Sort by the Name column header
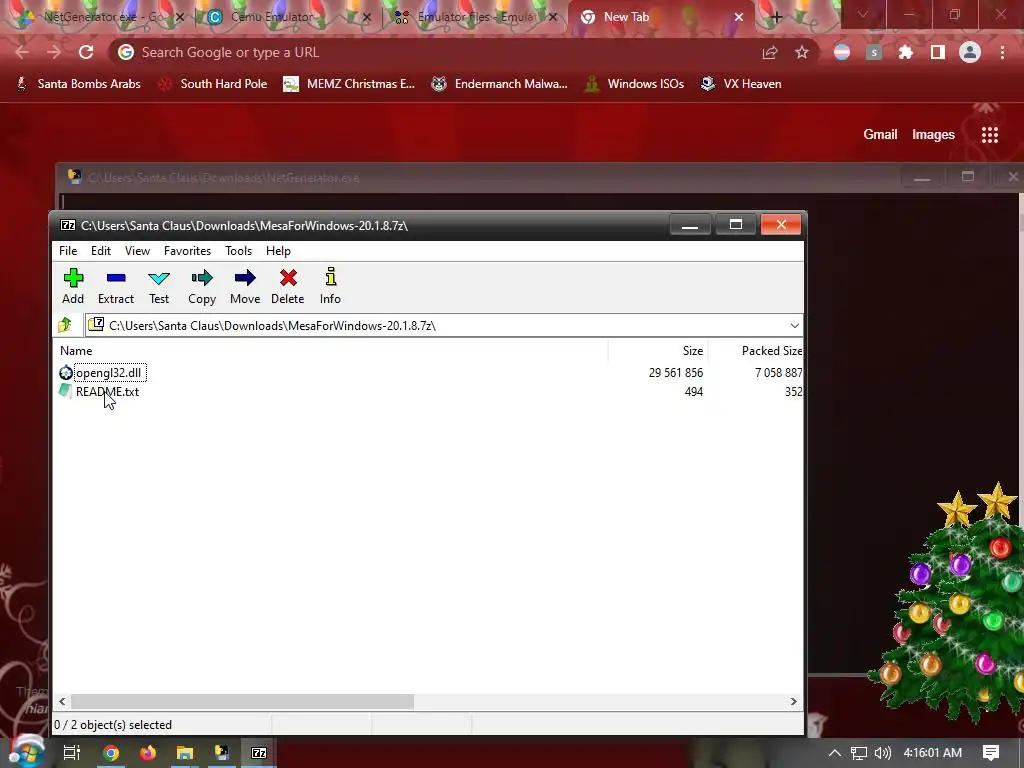 point(76,351)
